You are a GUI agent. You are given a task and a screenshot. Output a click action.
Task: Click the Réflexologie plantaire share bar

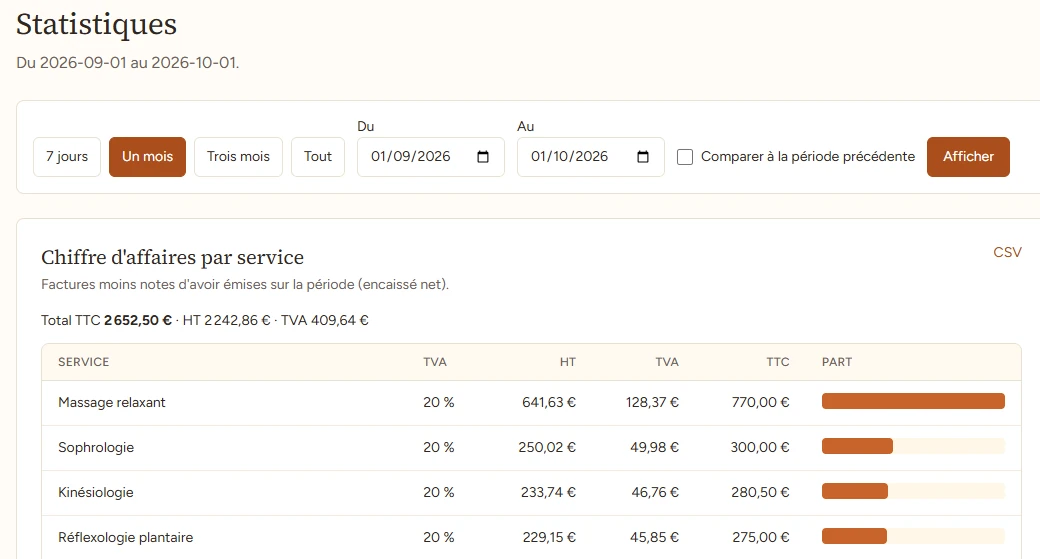[x=913, y=536]
